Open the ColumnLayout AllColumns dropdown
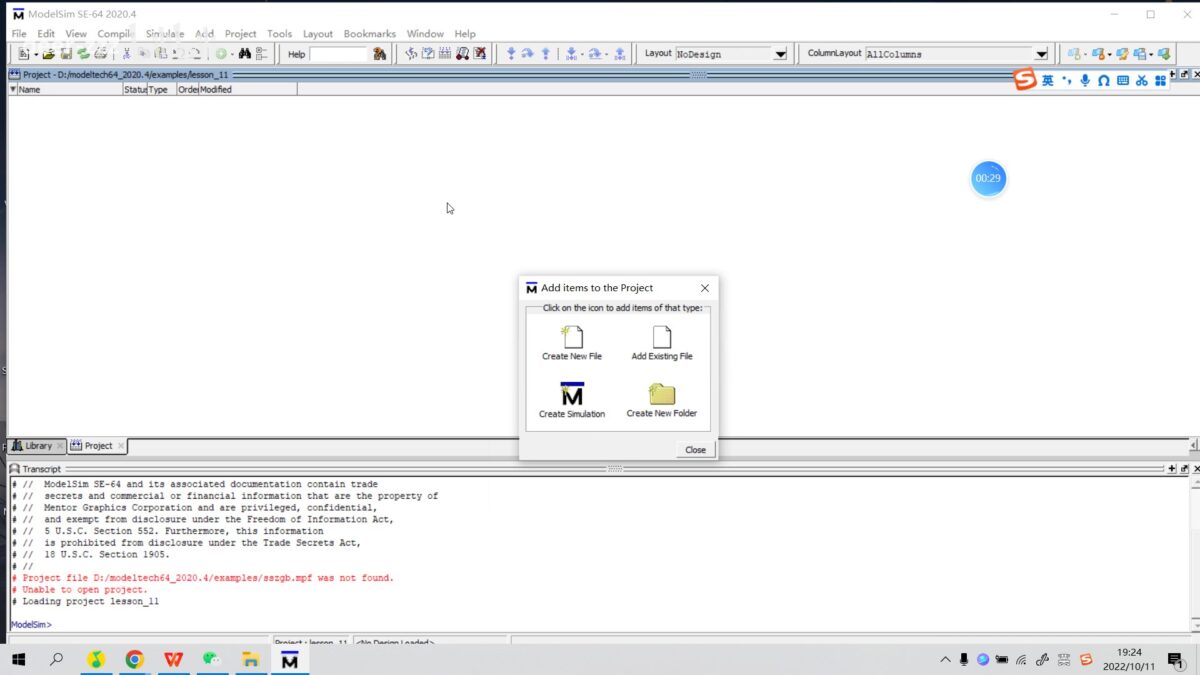Screen dimensions: 1200x675 (x=1041, y=54)
